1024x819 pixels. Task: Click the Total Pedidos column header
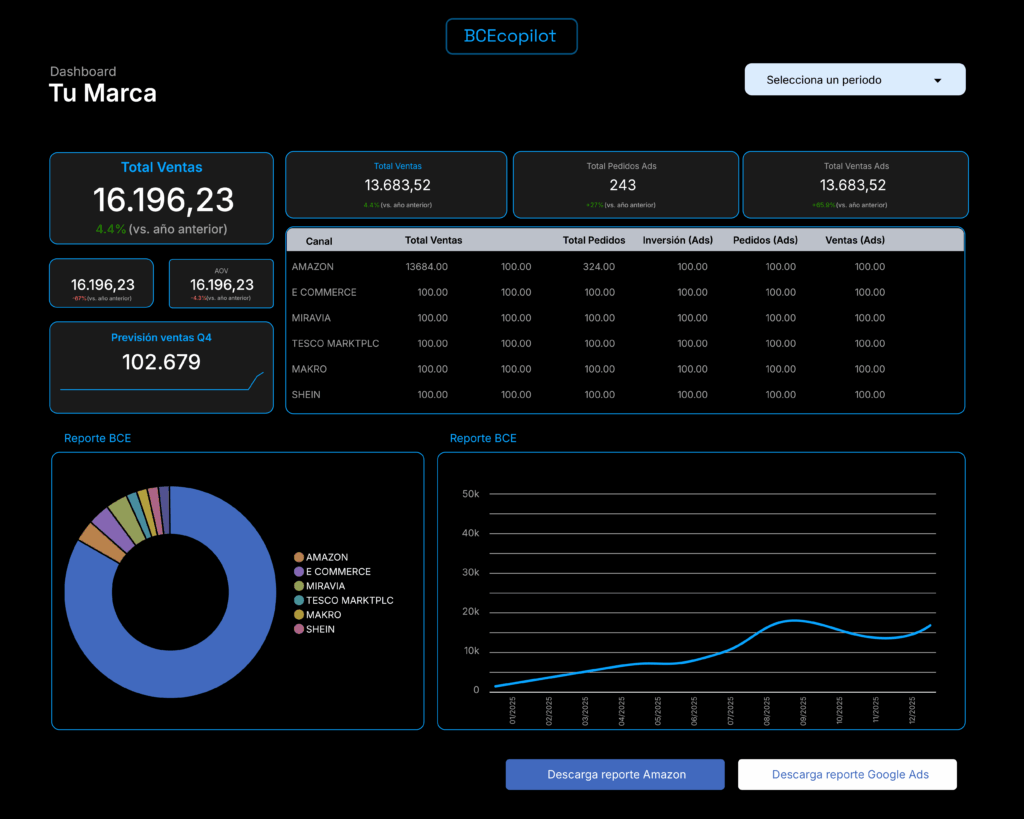tap(594, 240)
